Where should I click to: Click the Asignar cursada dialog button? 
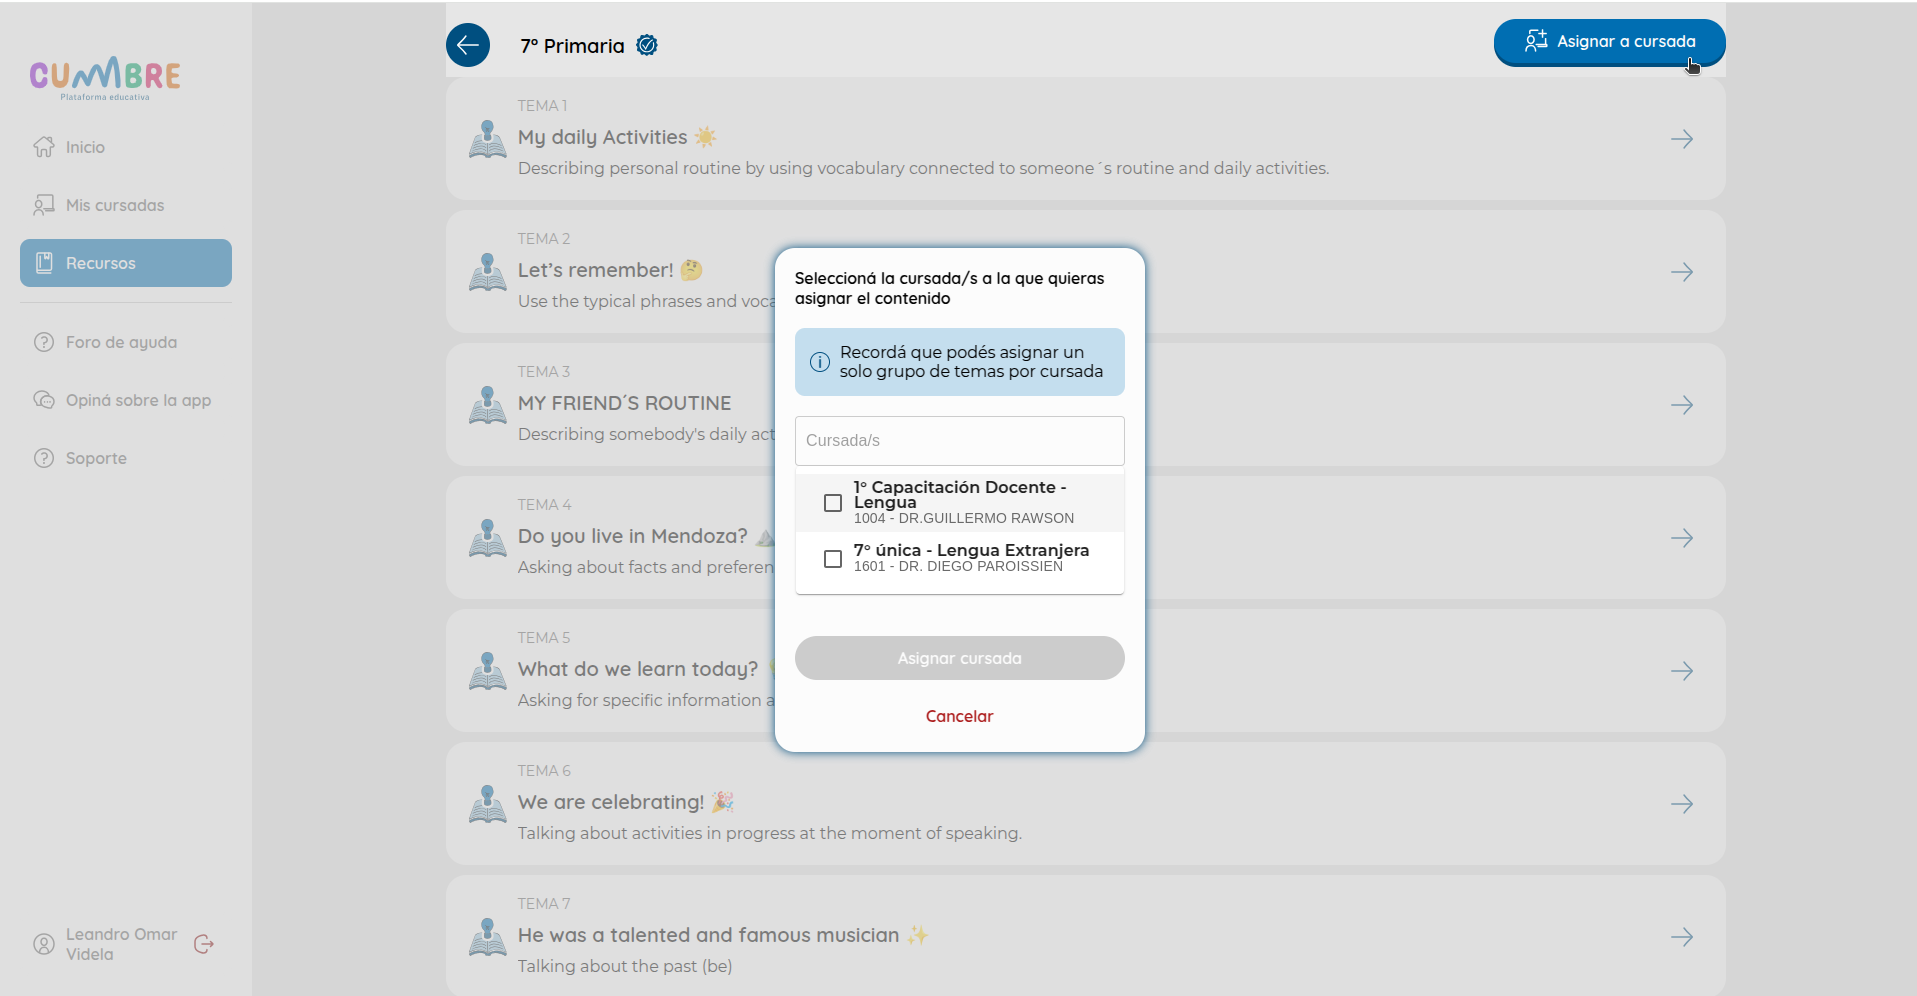point(960,658)
